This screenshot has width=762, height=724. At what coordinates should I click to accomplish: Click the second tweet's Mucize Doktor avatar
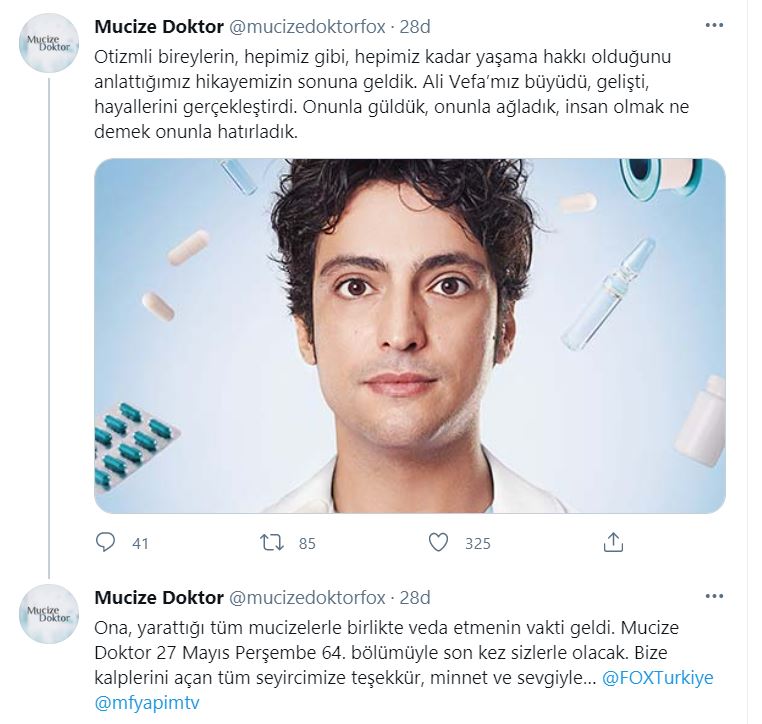pyautogui.click(x=49, y=614)
